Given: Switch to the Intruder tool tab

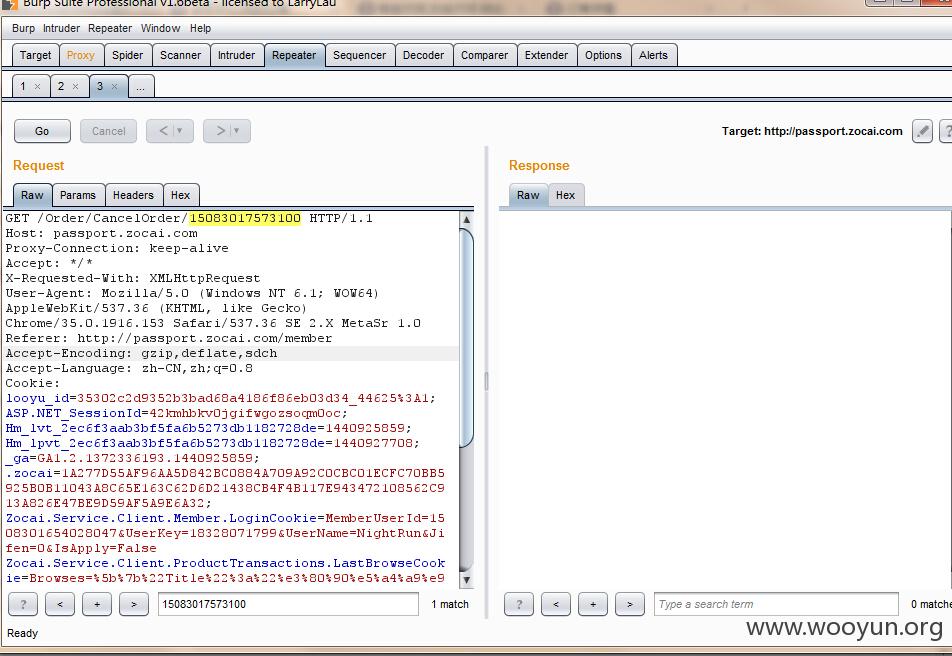Looking at the screenshot, I should pyautogui.click(x=236, y=55).
